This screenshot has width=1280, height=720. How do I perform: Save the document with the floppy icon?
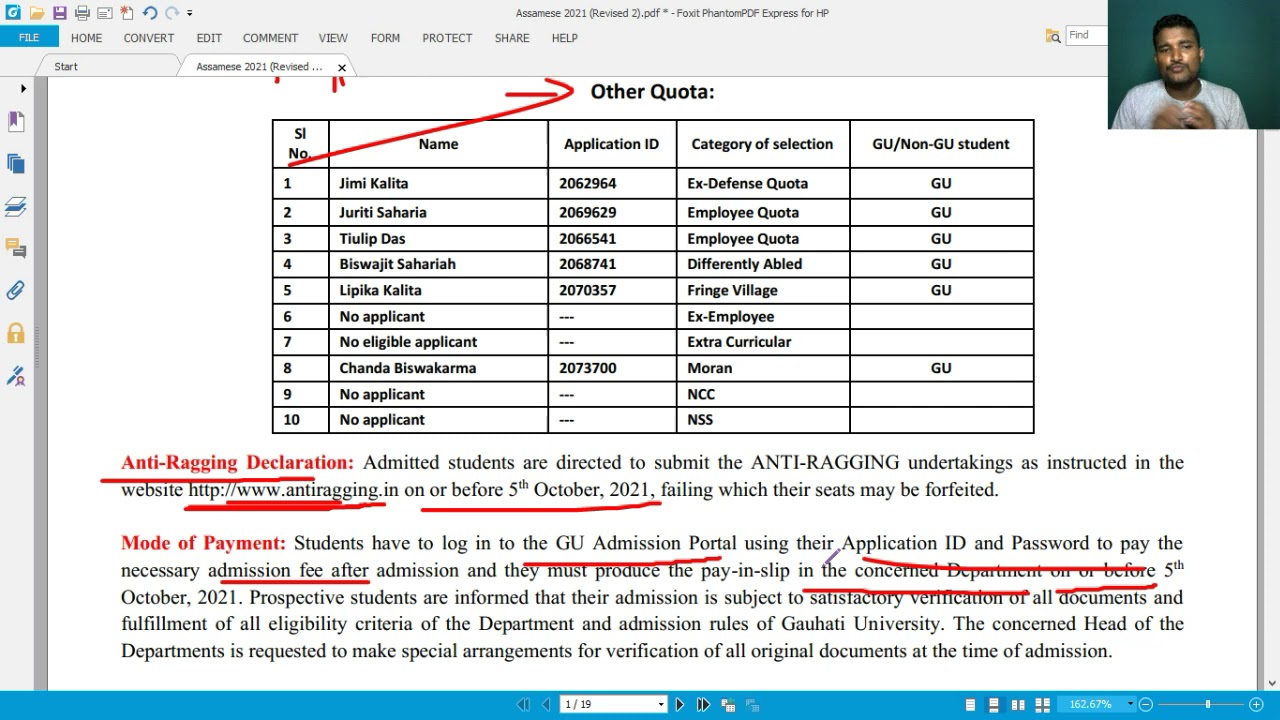(x=60, y=13)
